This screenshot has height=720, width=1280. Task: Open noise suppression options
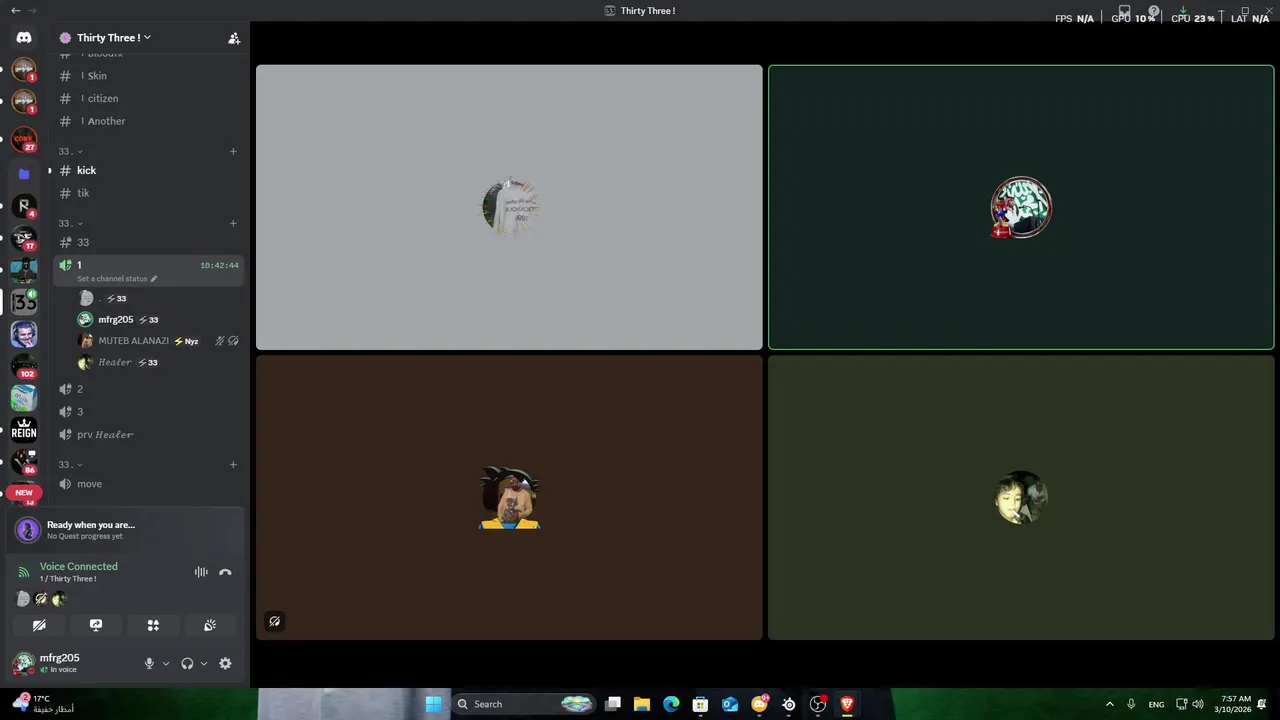click(x=201, y=572)
